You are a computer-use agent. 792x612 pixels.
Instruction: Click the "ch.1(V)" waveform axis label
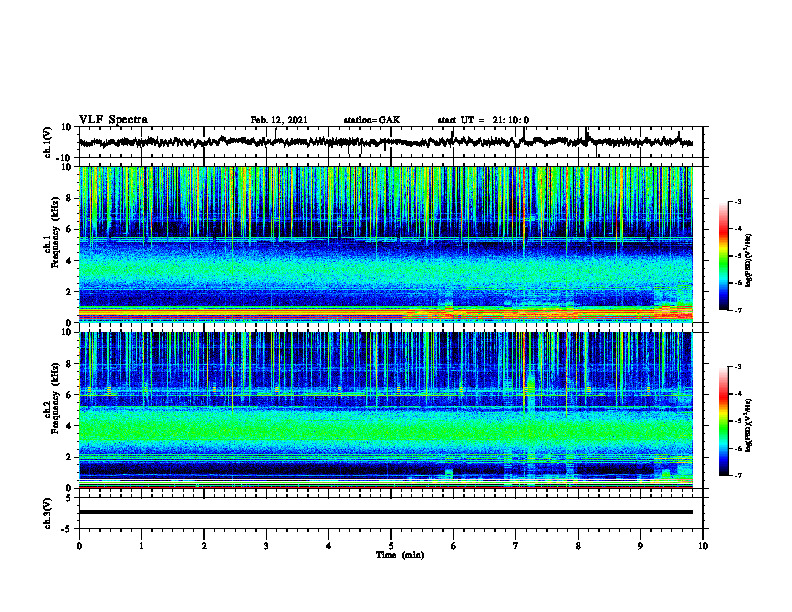(x=48, y=142)
